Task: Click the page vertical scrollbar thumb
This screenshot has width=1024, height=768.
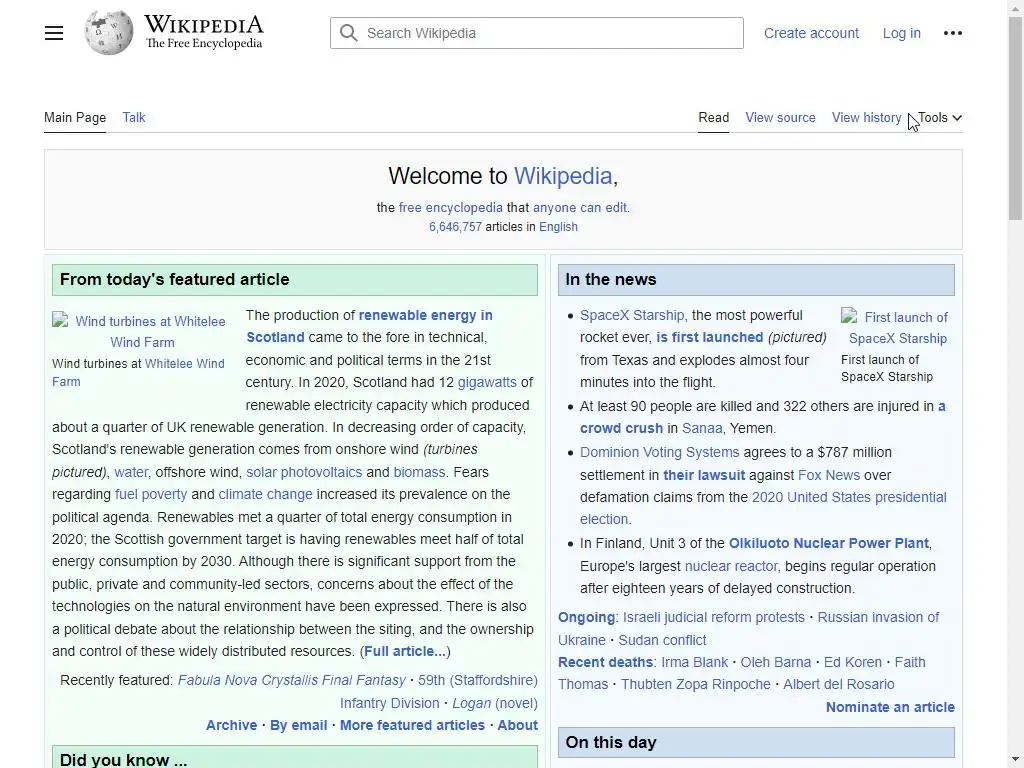Action: [x=1015, y=118]
